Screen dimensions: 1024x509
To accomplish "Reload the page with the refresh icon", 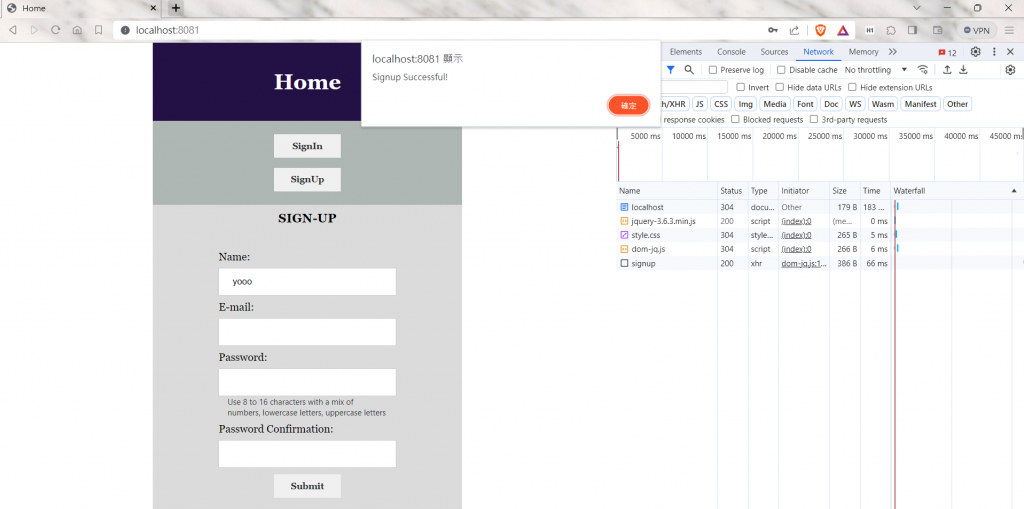I will click(56, 30).
